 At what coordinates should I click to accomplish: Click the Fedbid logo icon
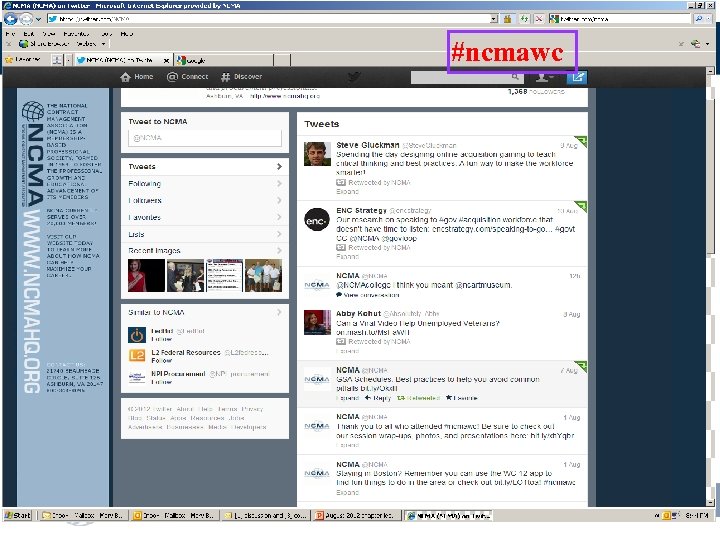(137, 335)
